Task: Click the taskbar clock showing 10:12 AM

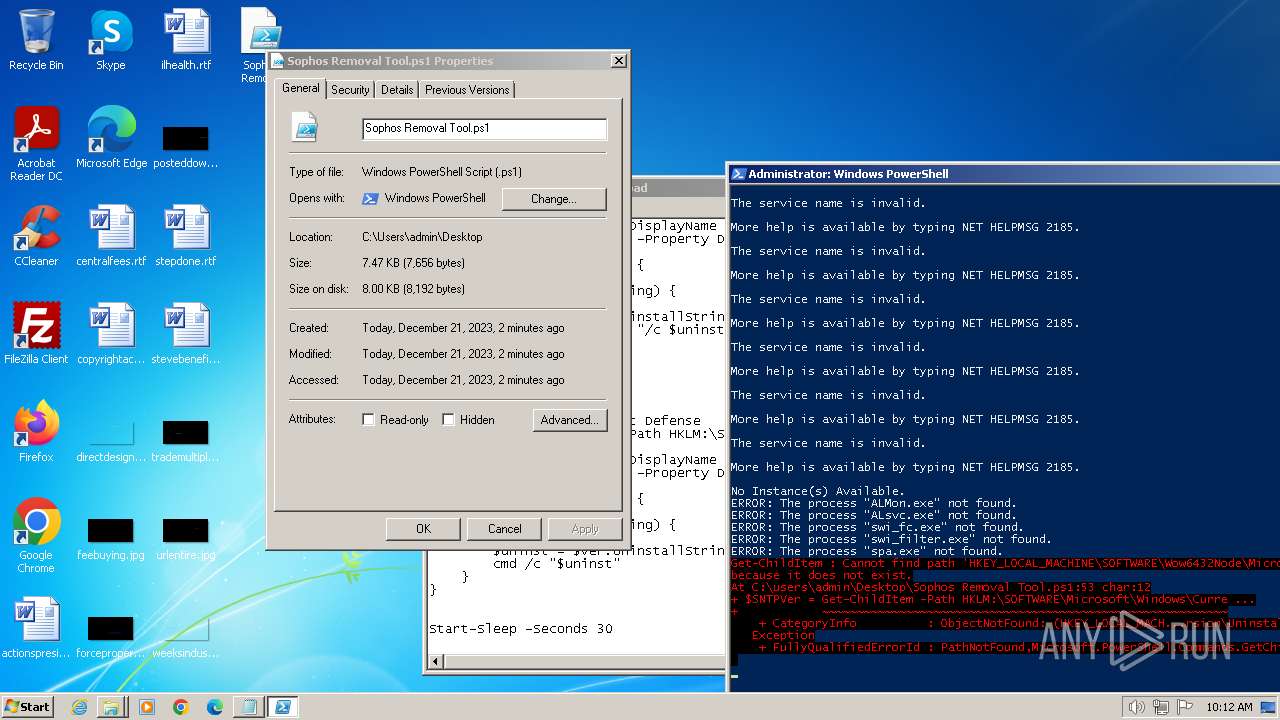Action: (1229, 707)
